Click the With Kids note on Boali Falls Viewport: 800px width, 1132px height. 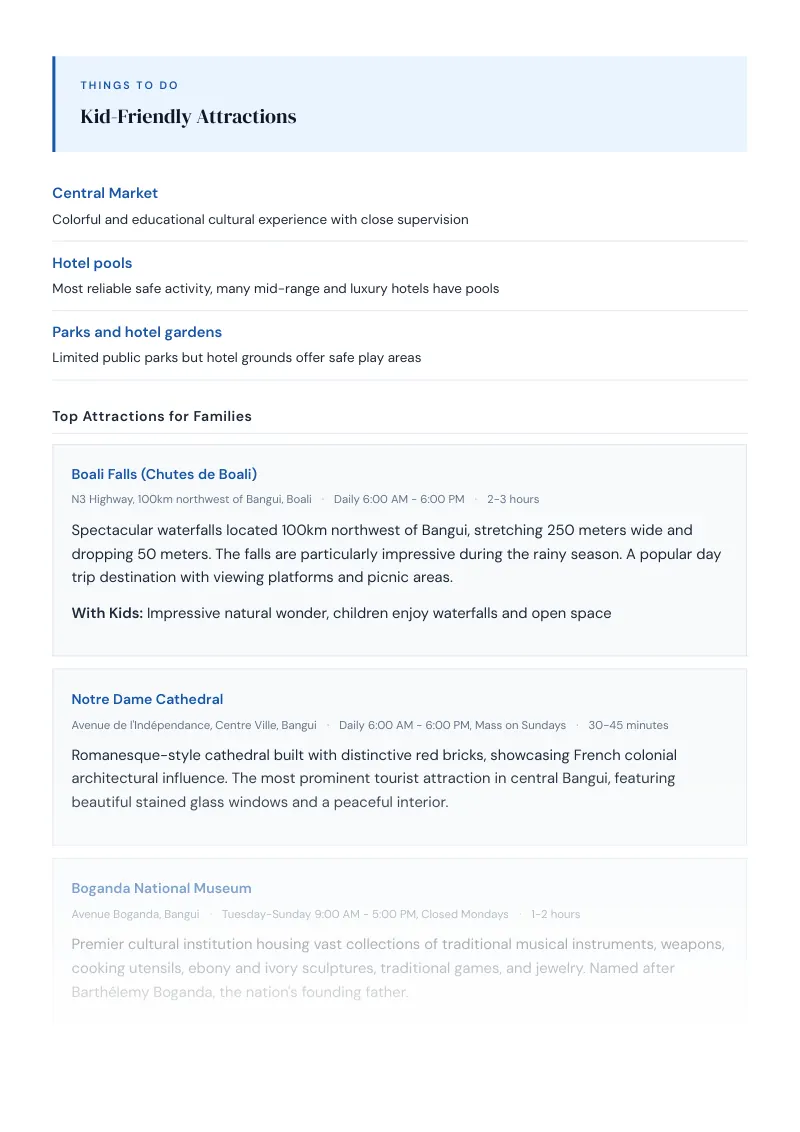(342, 613)
